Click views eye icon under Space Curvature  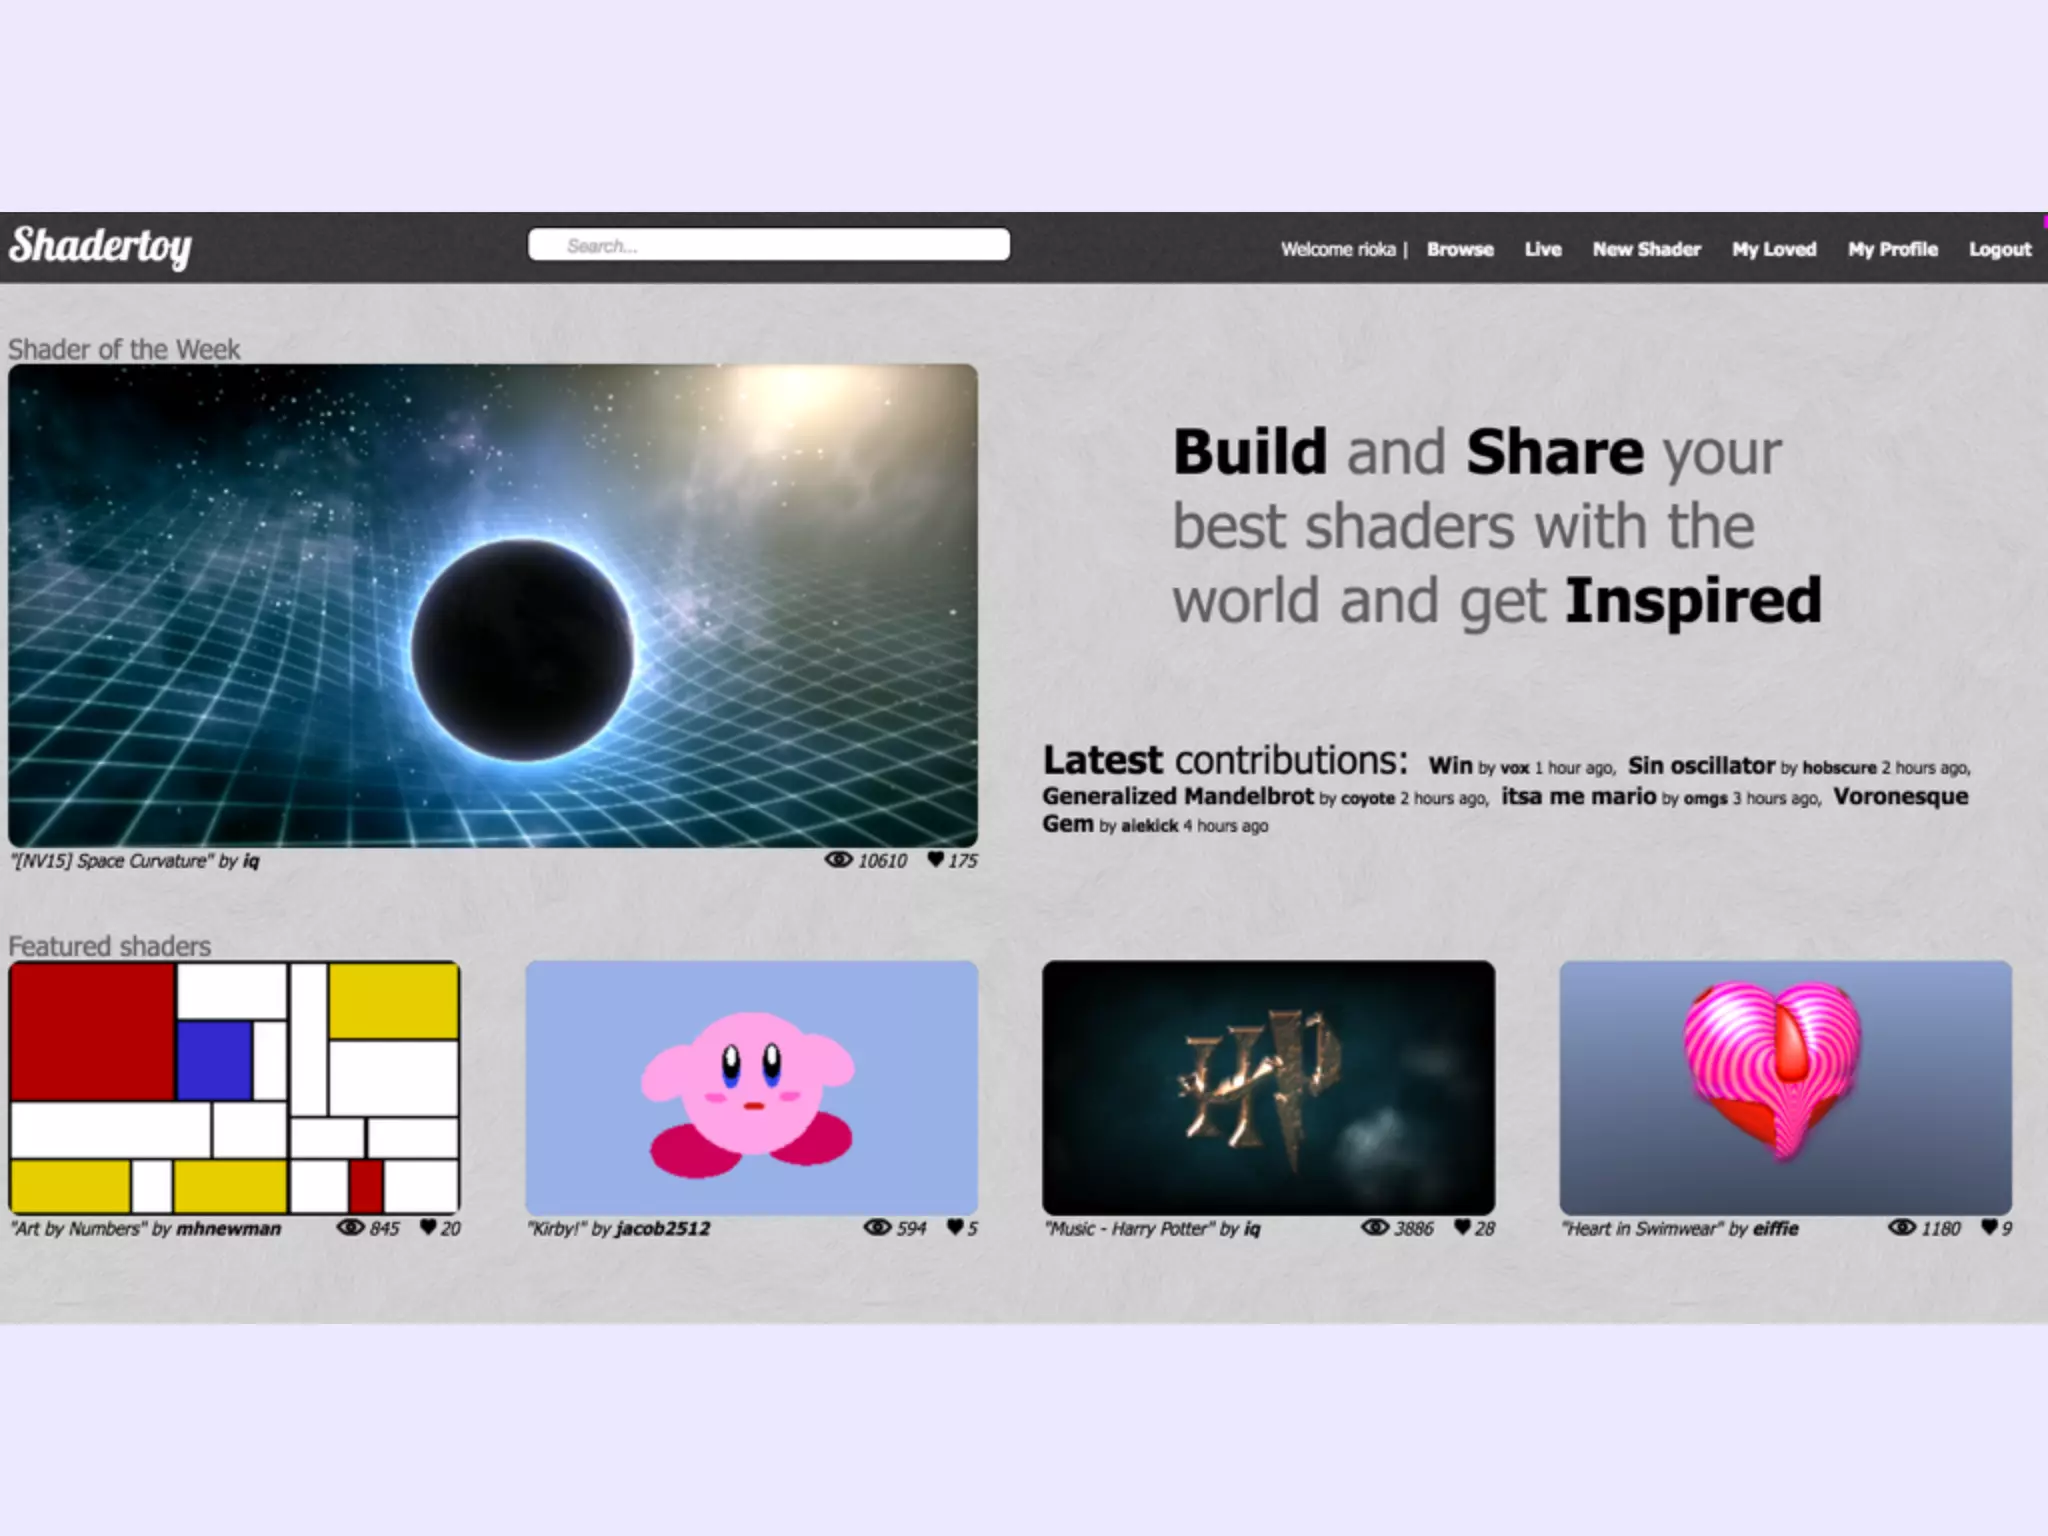pos(838,859)
